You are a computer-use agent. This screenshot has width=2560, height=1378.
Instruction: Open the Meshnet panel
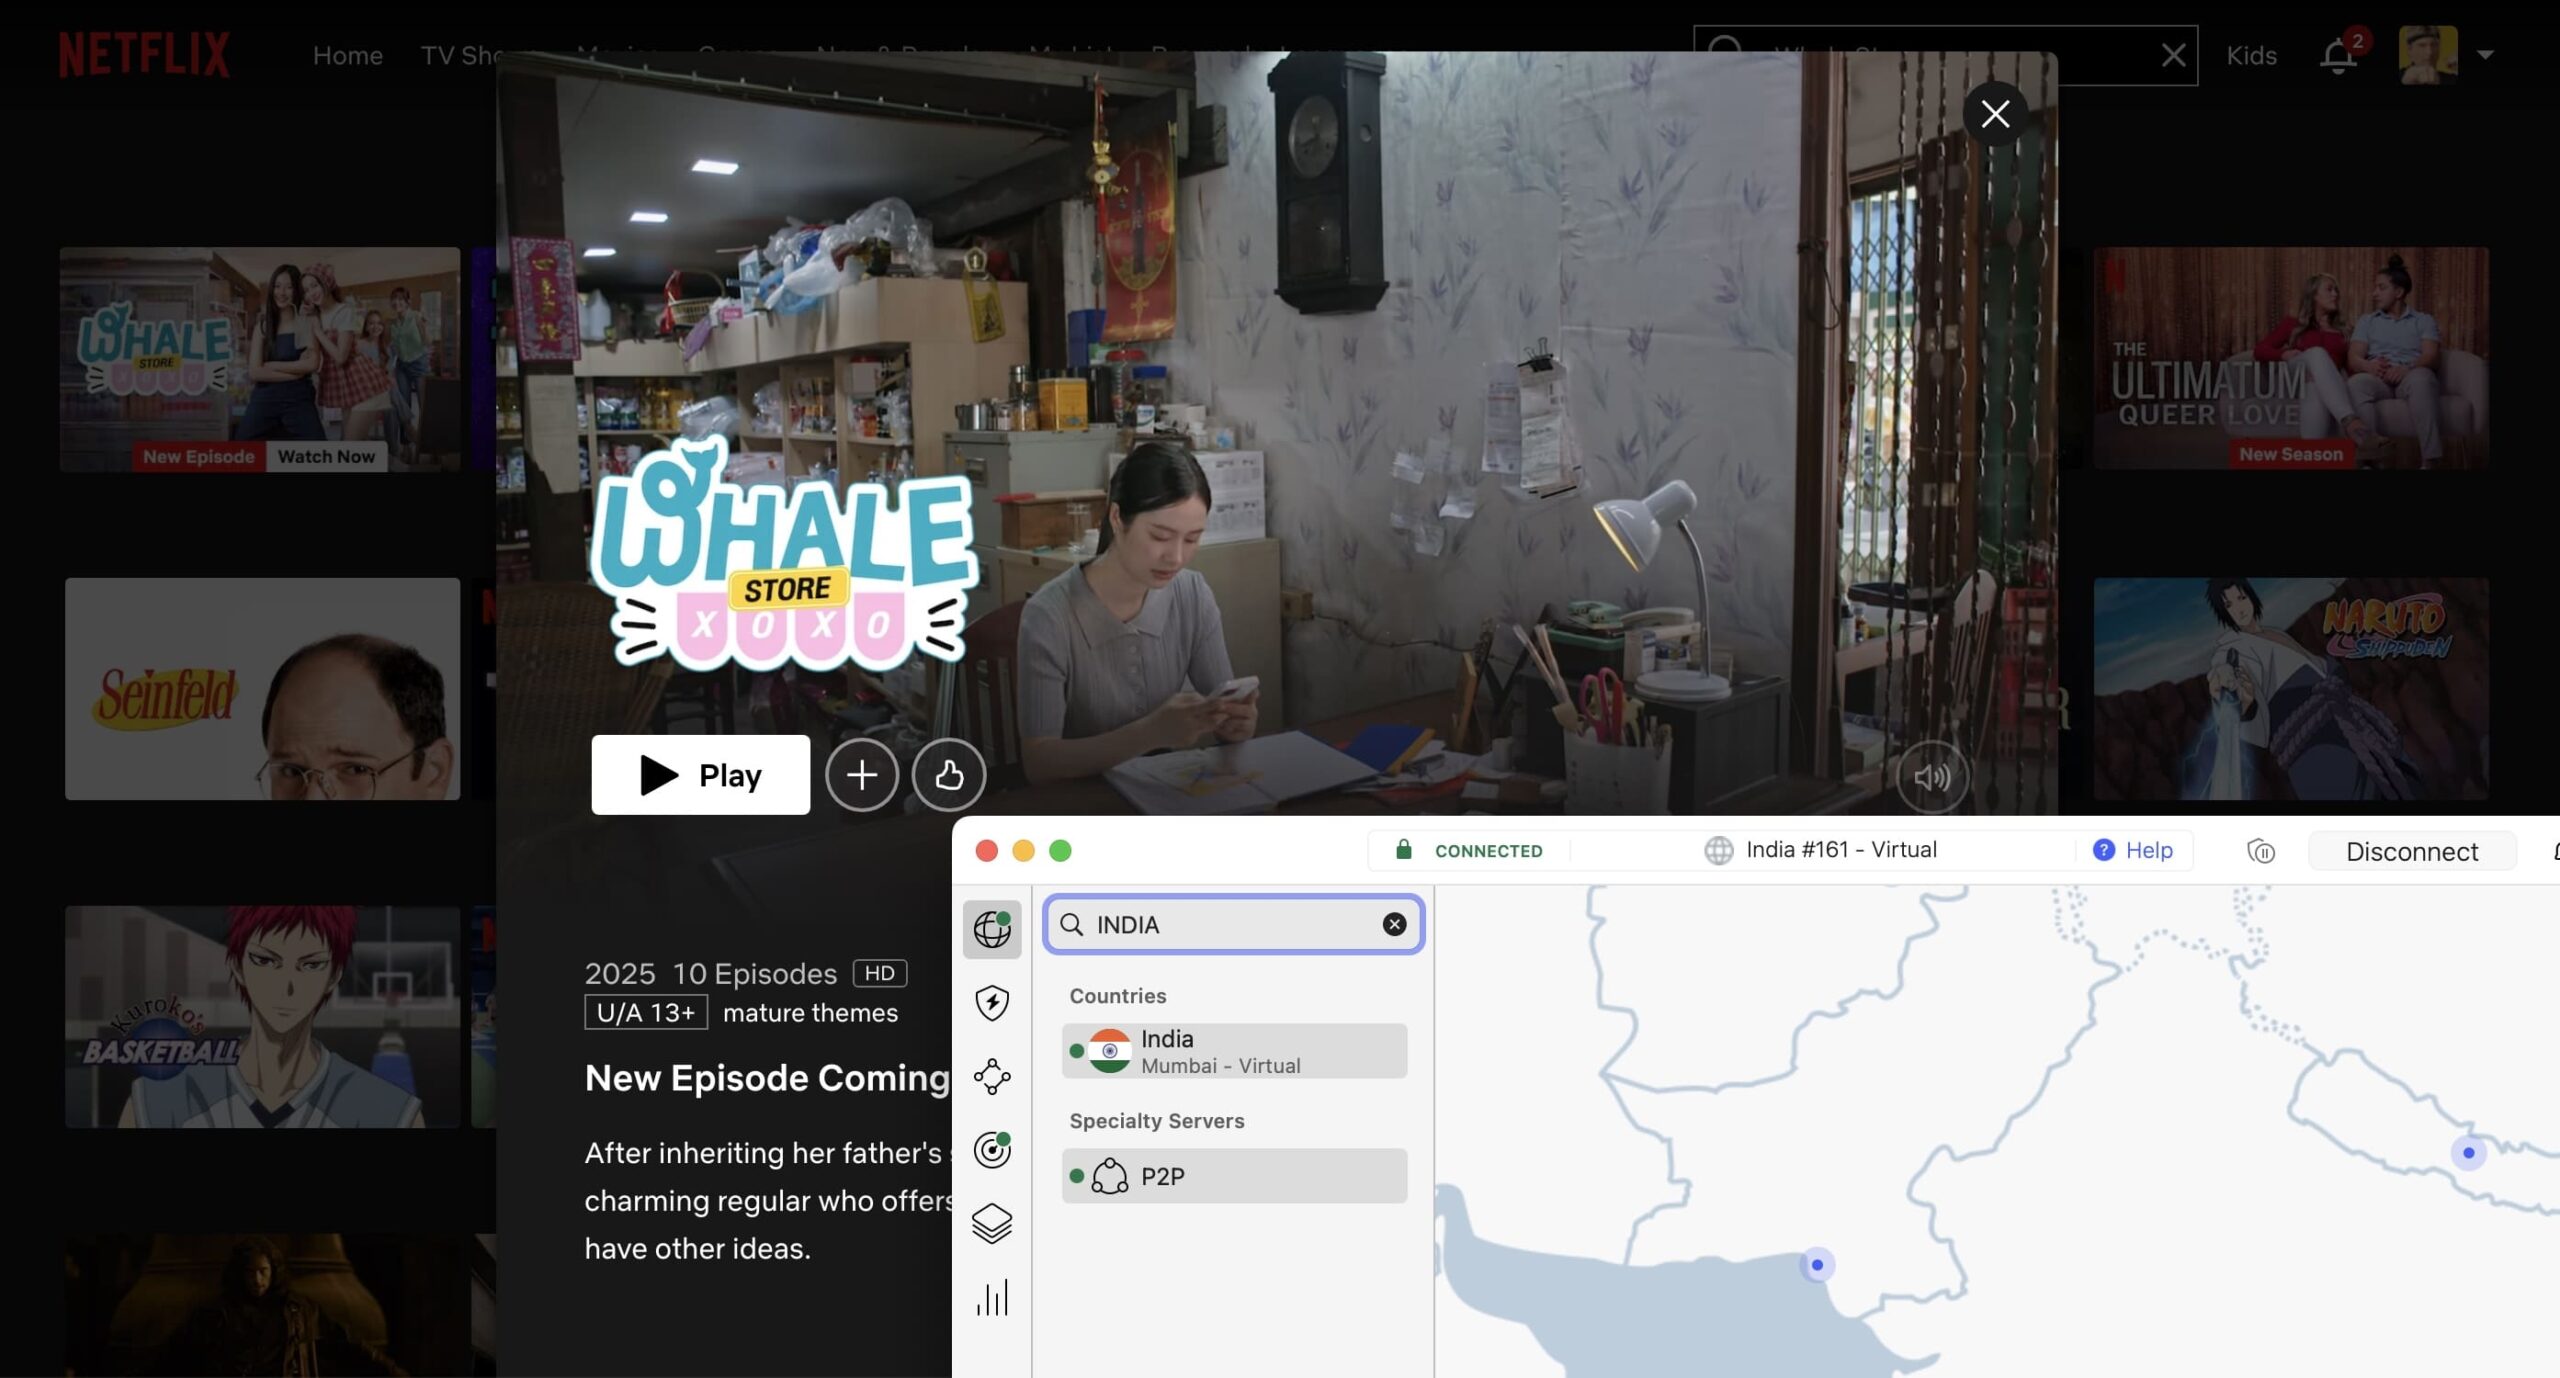(x=991, y=1077)
